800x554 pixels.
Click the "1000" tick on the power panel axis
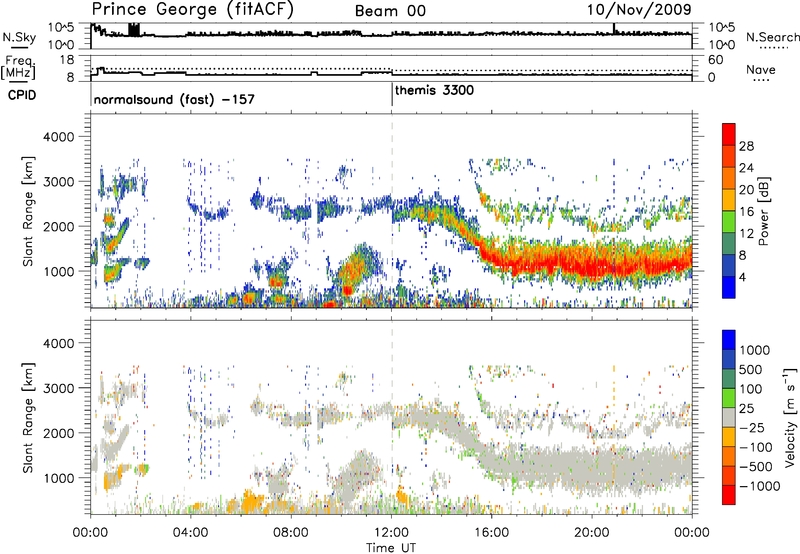click(x=59, y=271)
